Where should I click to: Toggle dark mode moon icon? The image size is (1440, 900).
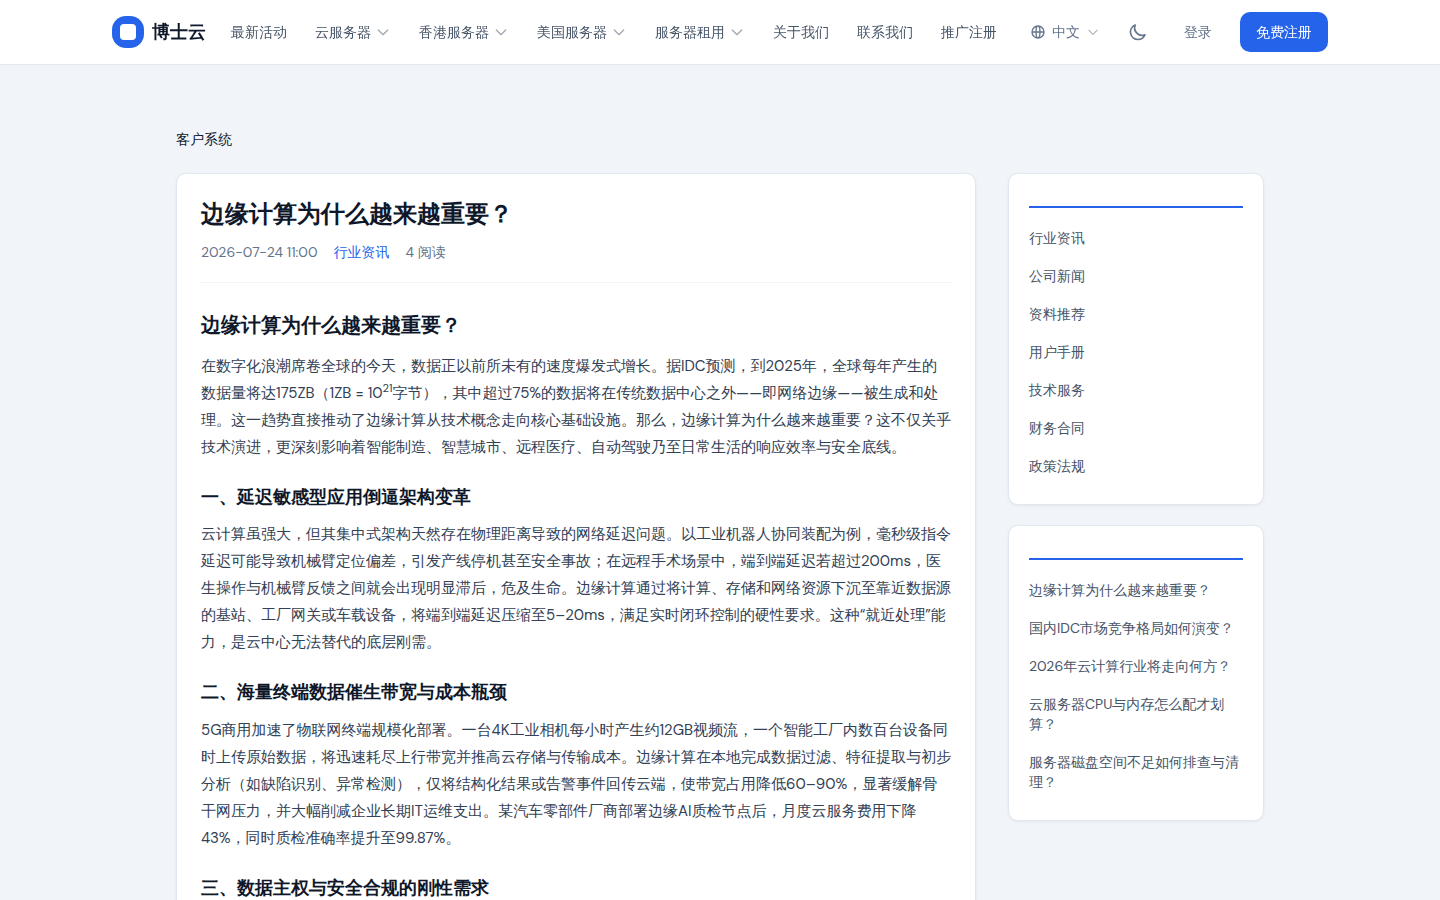pyautogui.click(x=1138, y=32)
